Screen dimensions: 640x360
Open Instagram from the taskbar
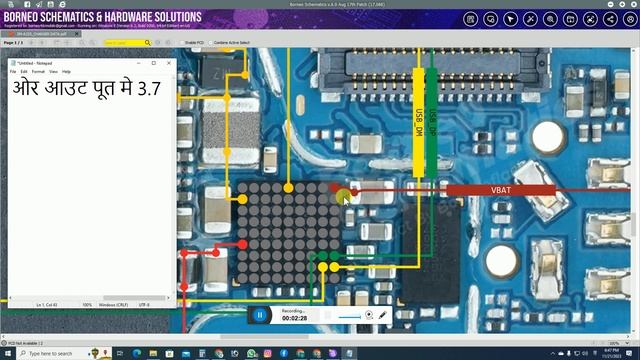268,353
